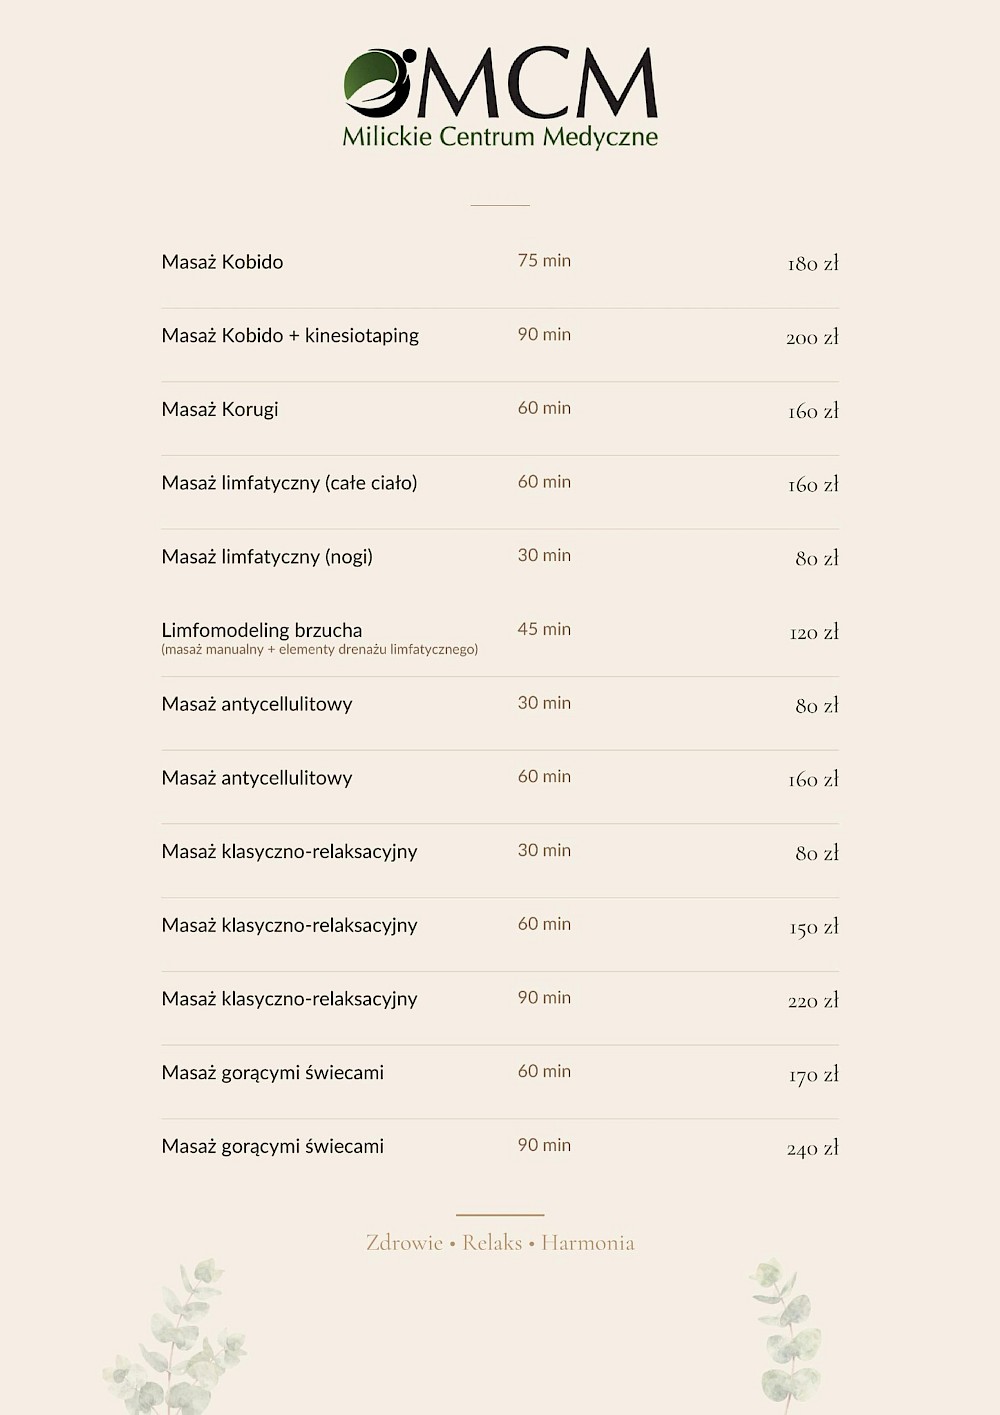
Task: Click the 240 zł price
Action: click(813, 1149)
